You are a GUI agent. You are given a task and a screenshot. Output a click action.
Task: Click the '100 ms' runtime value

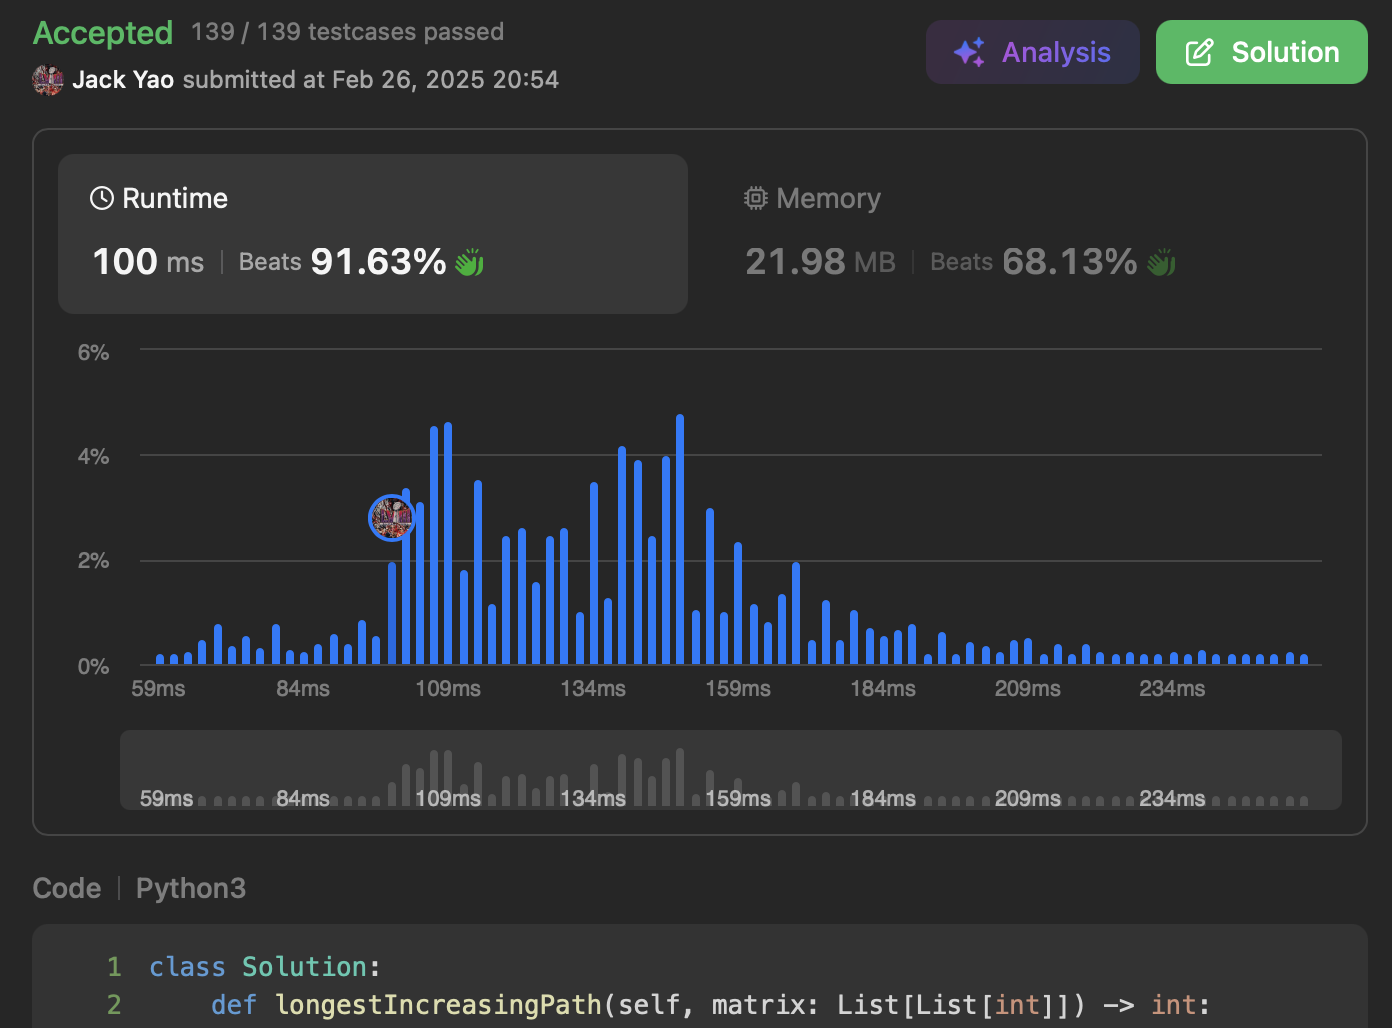(148, 262)
